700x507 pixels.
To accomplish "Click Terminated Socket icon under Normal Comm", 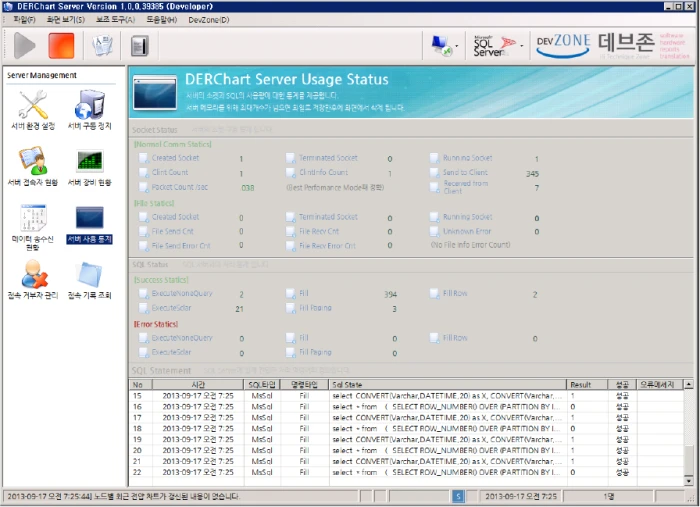I will point(291,158).
